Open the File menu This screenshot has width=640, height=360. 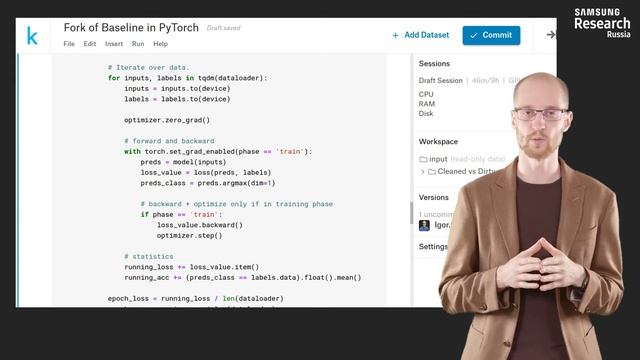pos(69,44)
